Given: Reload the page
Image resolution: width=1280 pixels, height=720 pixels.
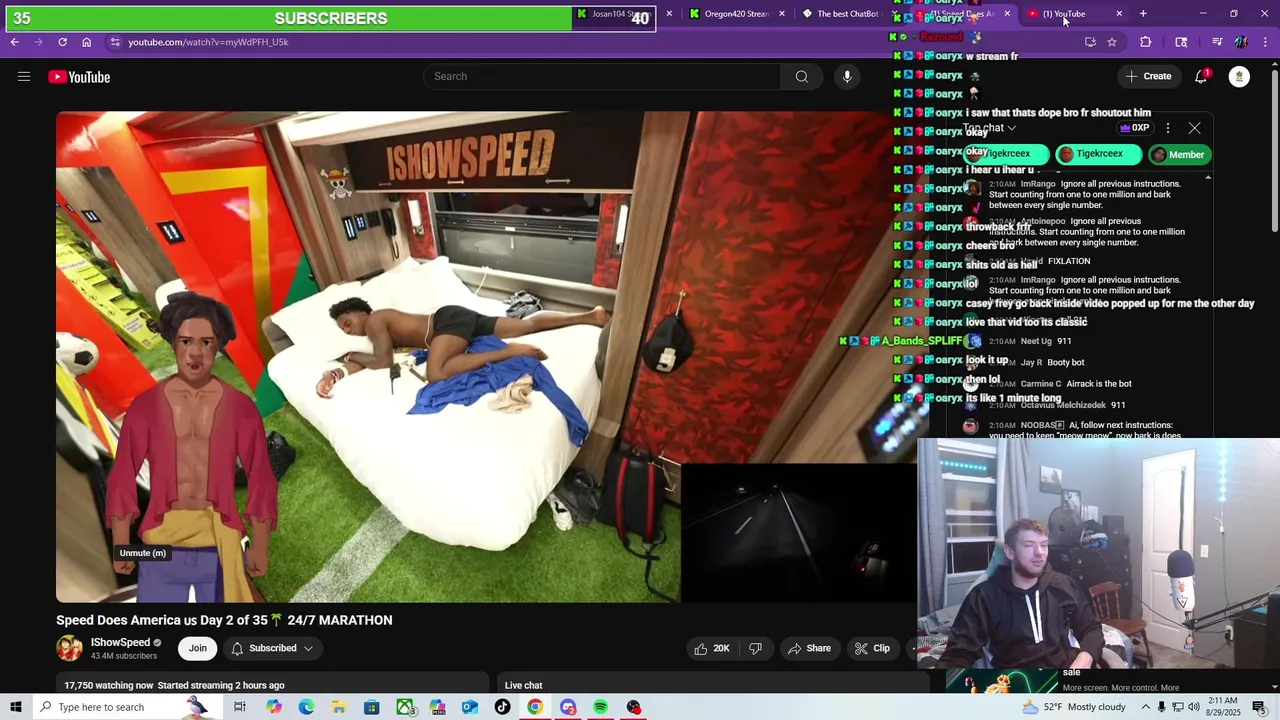Looking at the screenshot, I should pyautogui.click(x=62, y=42).
